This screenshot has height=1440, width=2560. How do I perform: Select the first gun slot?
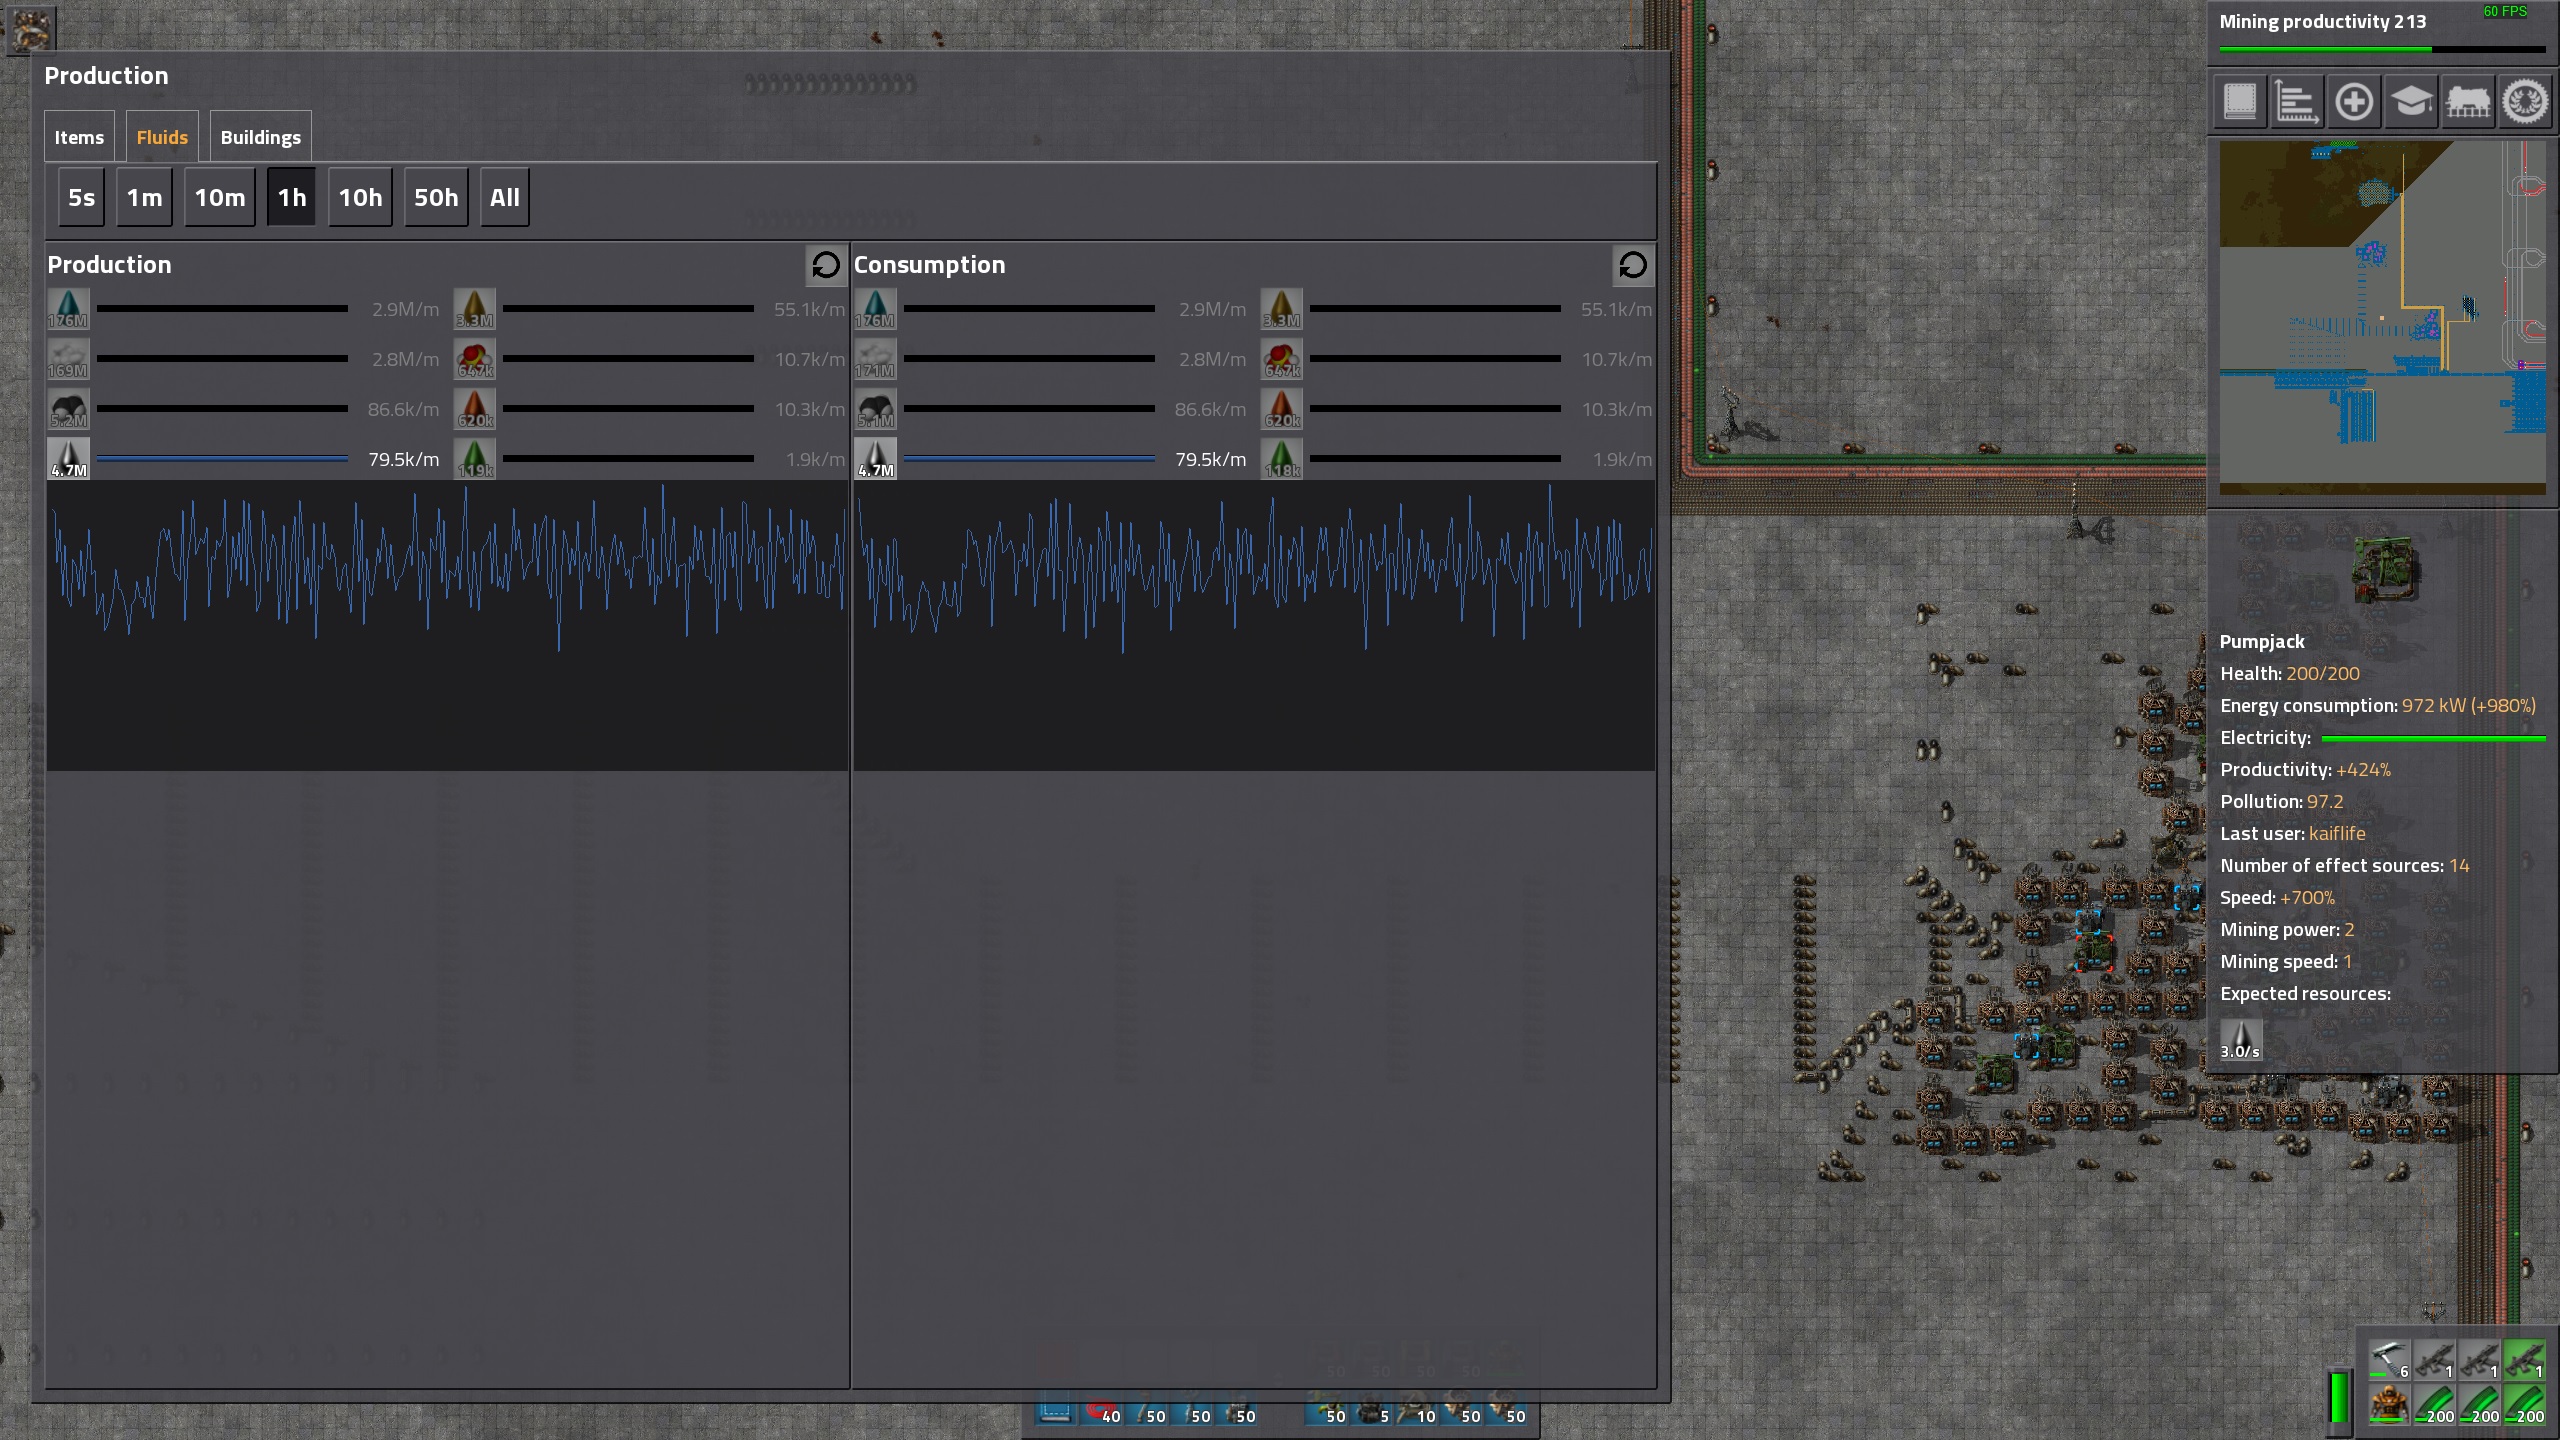tap(2434, 1361)
